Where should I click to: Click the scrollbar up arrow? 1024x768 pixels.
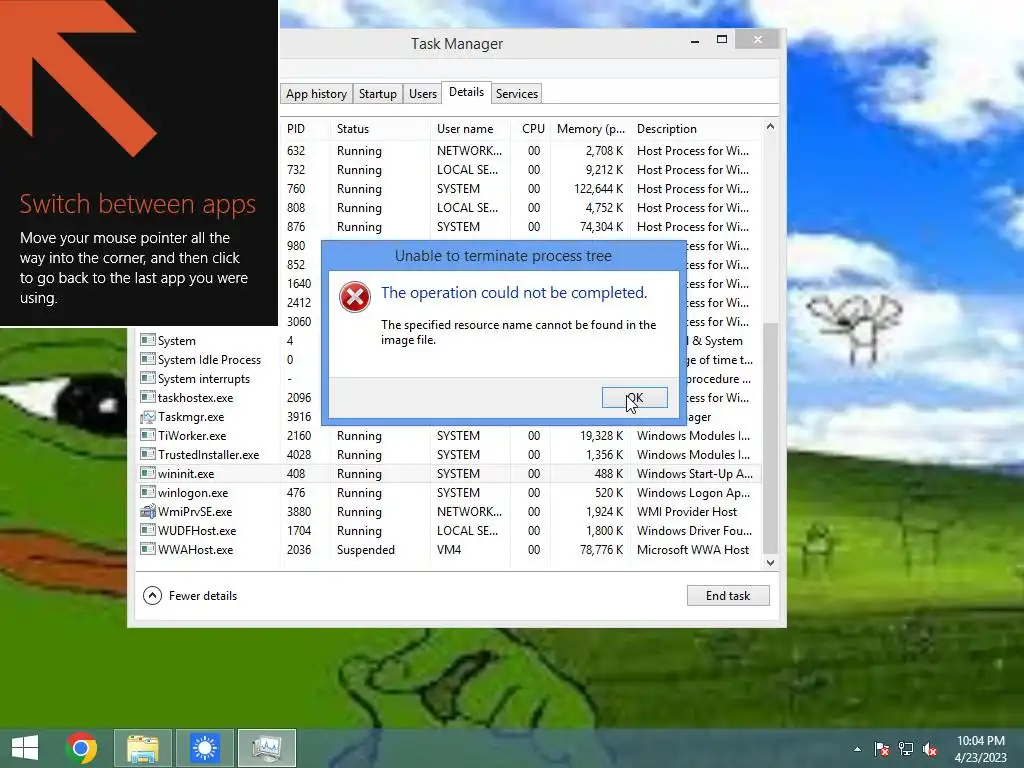tap(771, 127)
